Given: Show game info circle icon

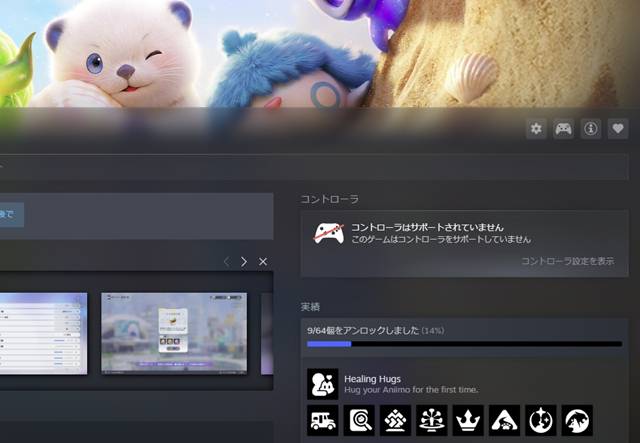Looking at the screenshot, I should pos(591,129).
